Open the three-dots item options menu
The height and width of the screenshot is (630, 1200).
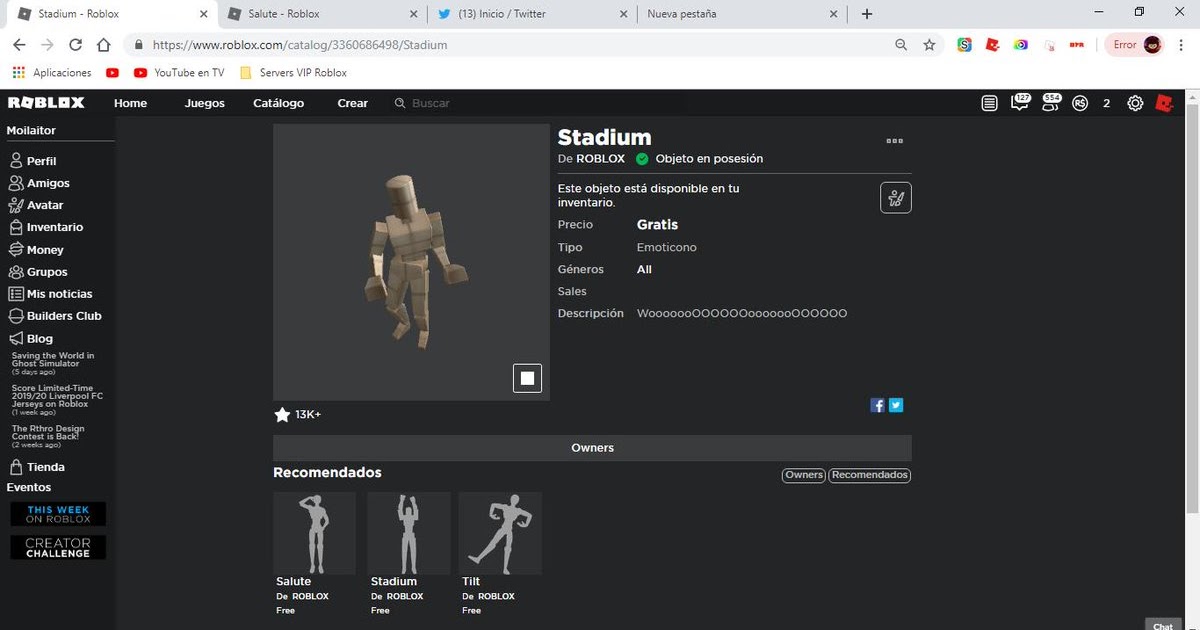[895, 141]
